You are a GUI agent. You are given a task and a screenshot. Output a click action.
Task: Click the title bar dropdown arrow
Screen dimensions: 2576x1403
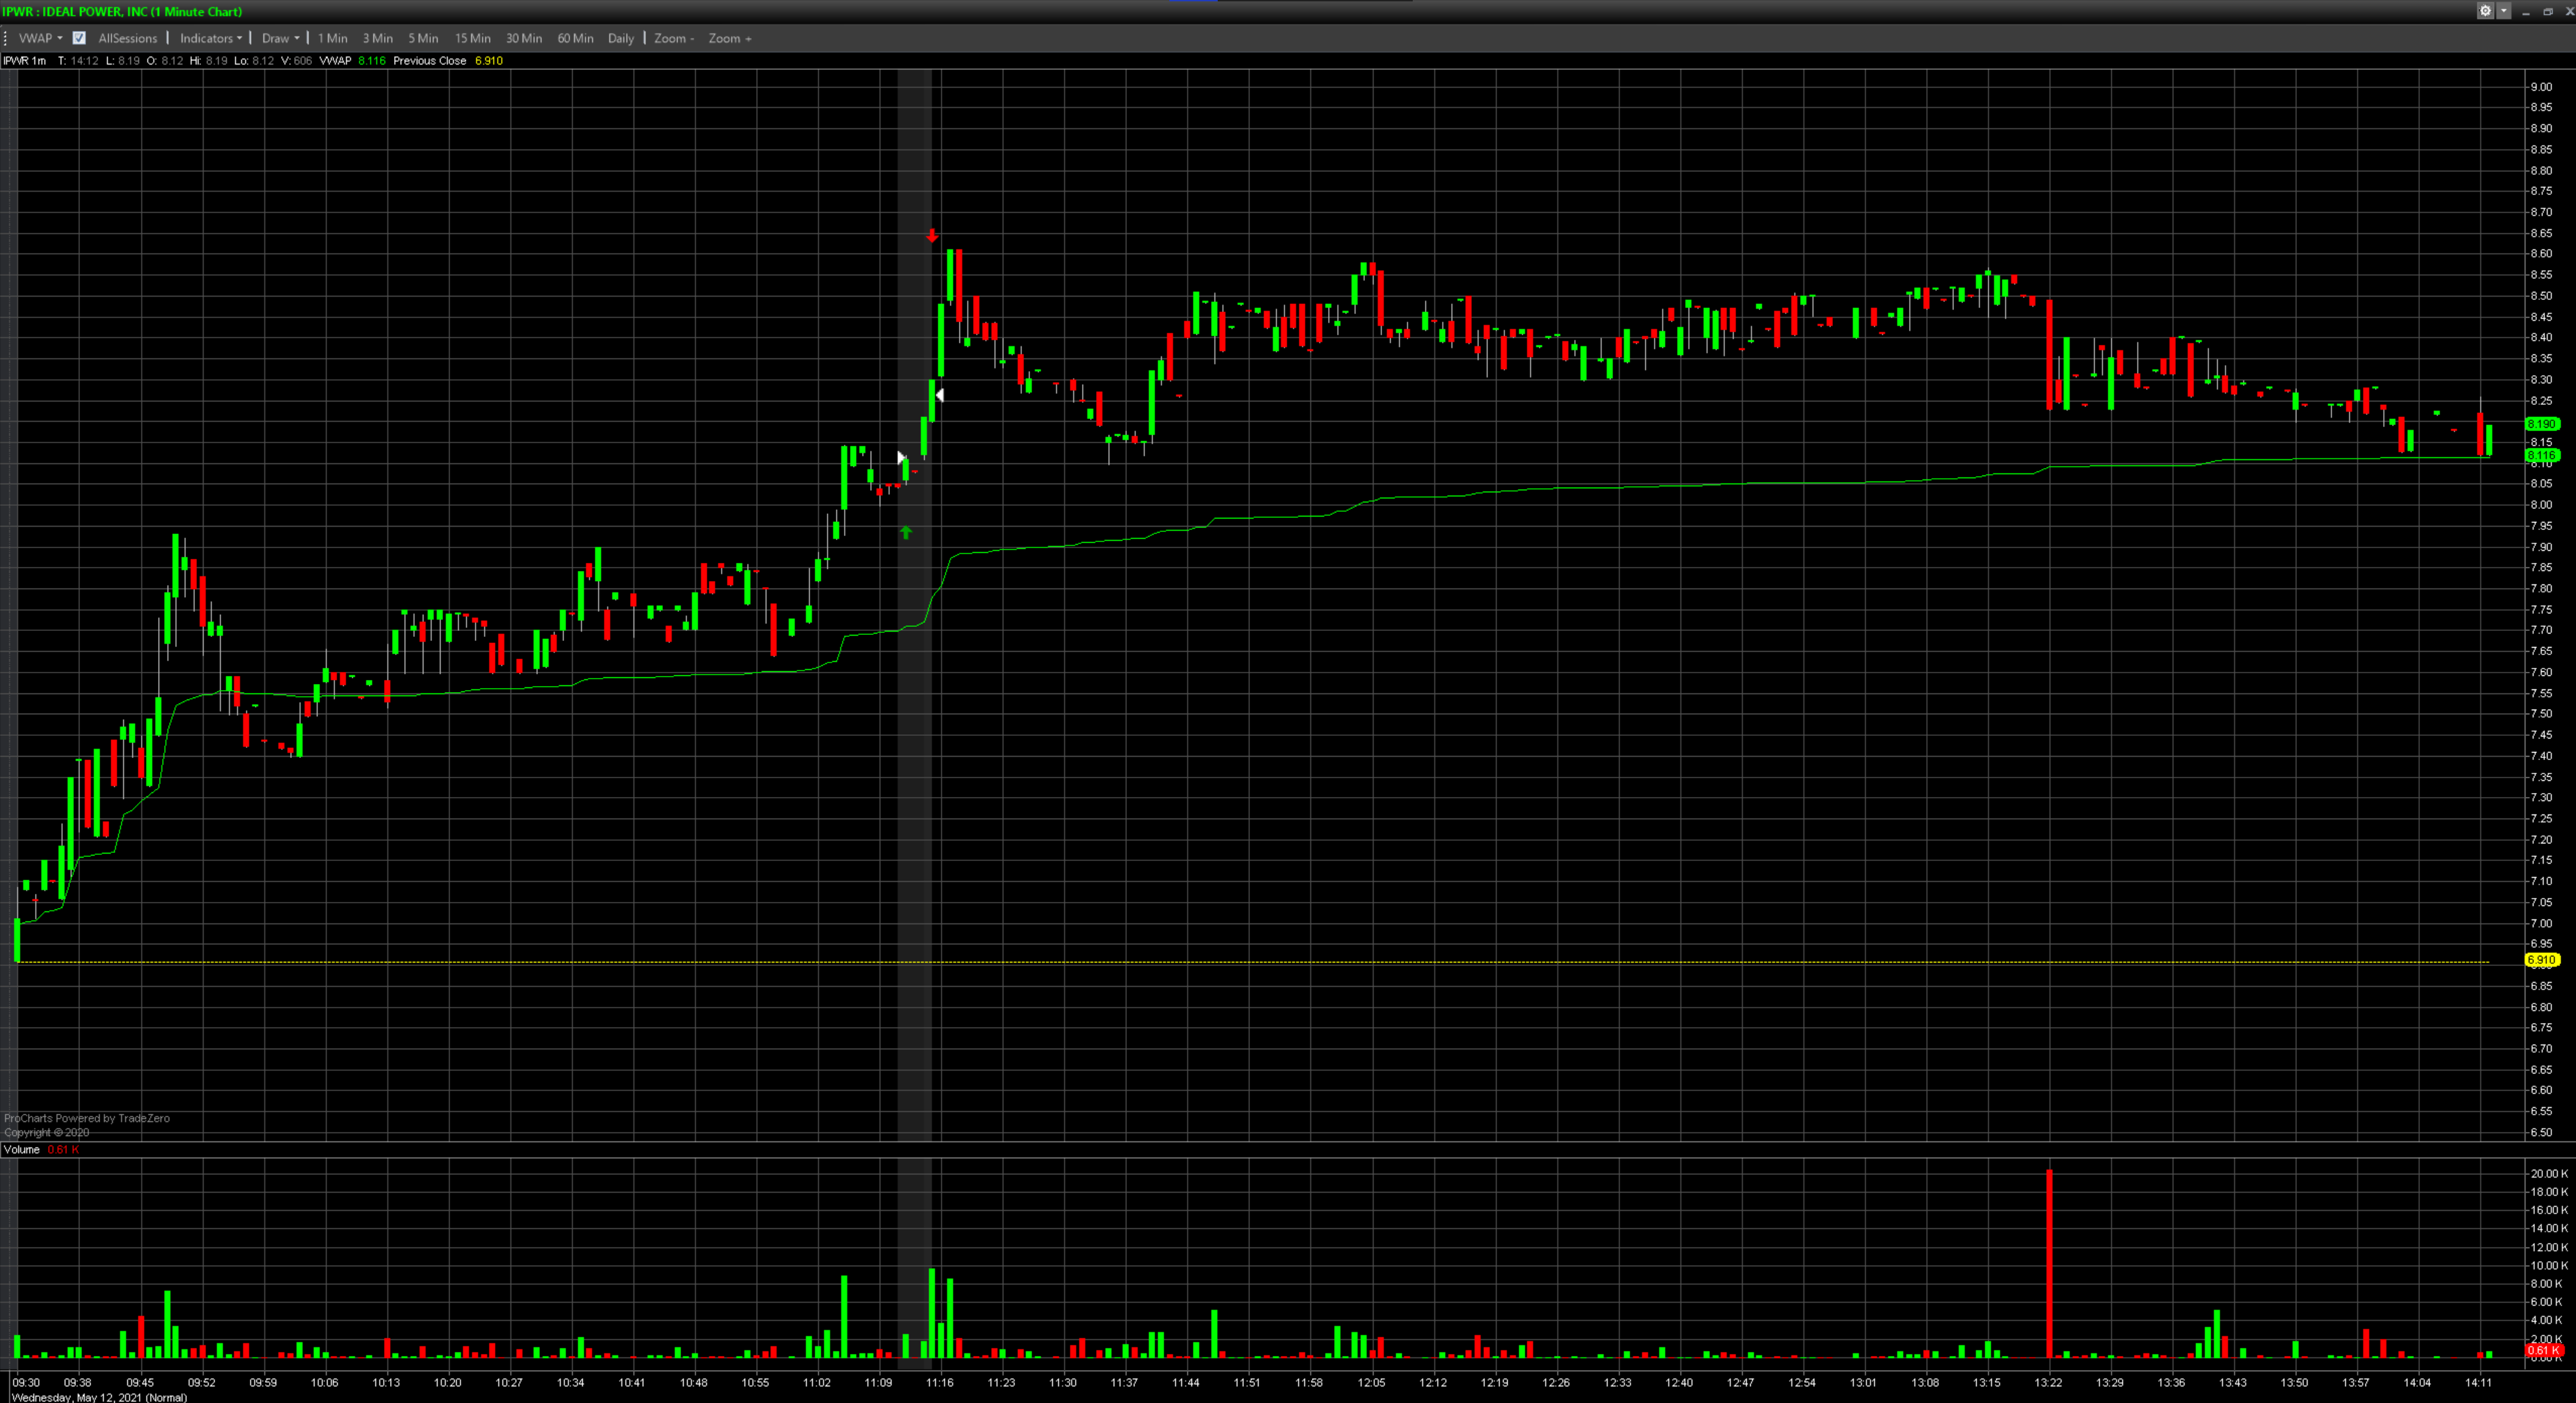click(2504, 11)
